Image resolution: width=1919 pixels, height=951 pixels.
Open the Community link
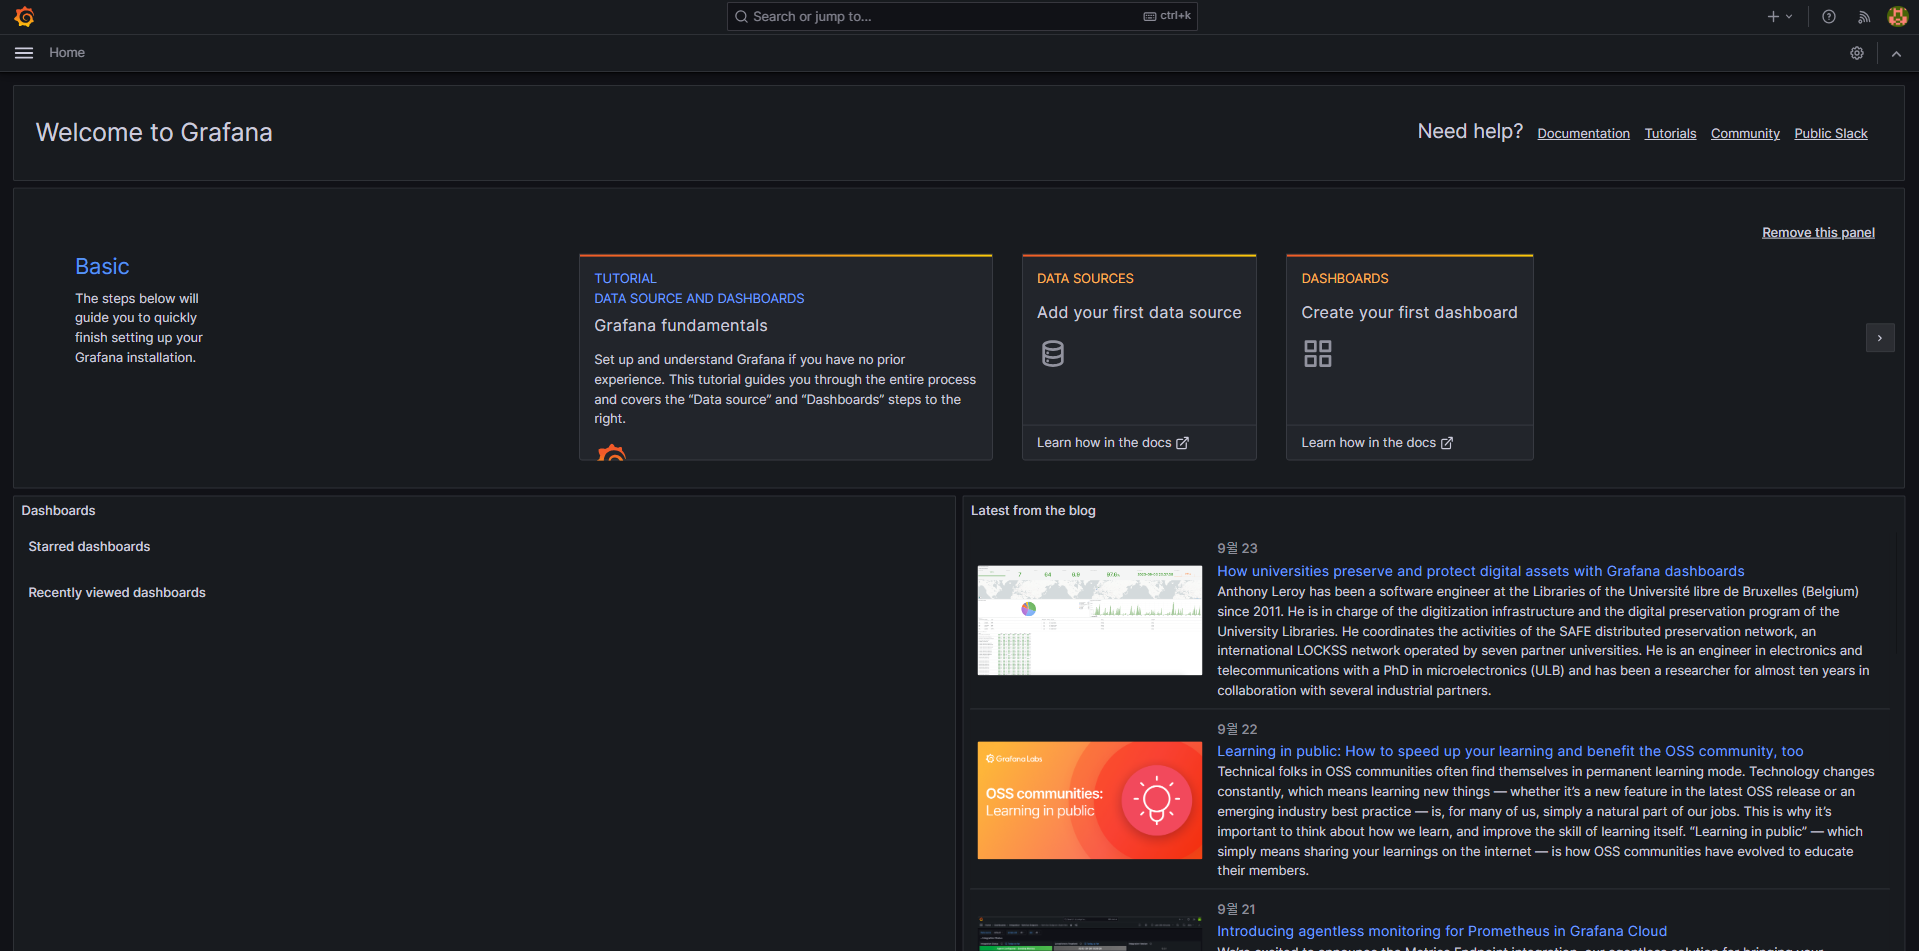[x=1745, y=134]
